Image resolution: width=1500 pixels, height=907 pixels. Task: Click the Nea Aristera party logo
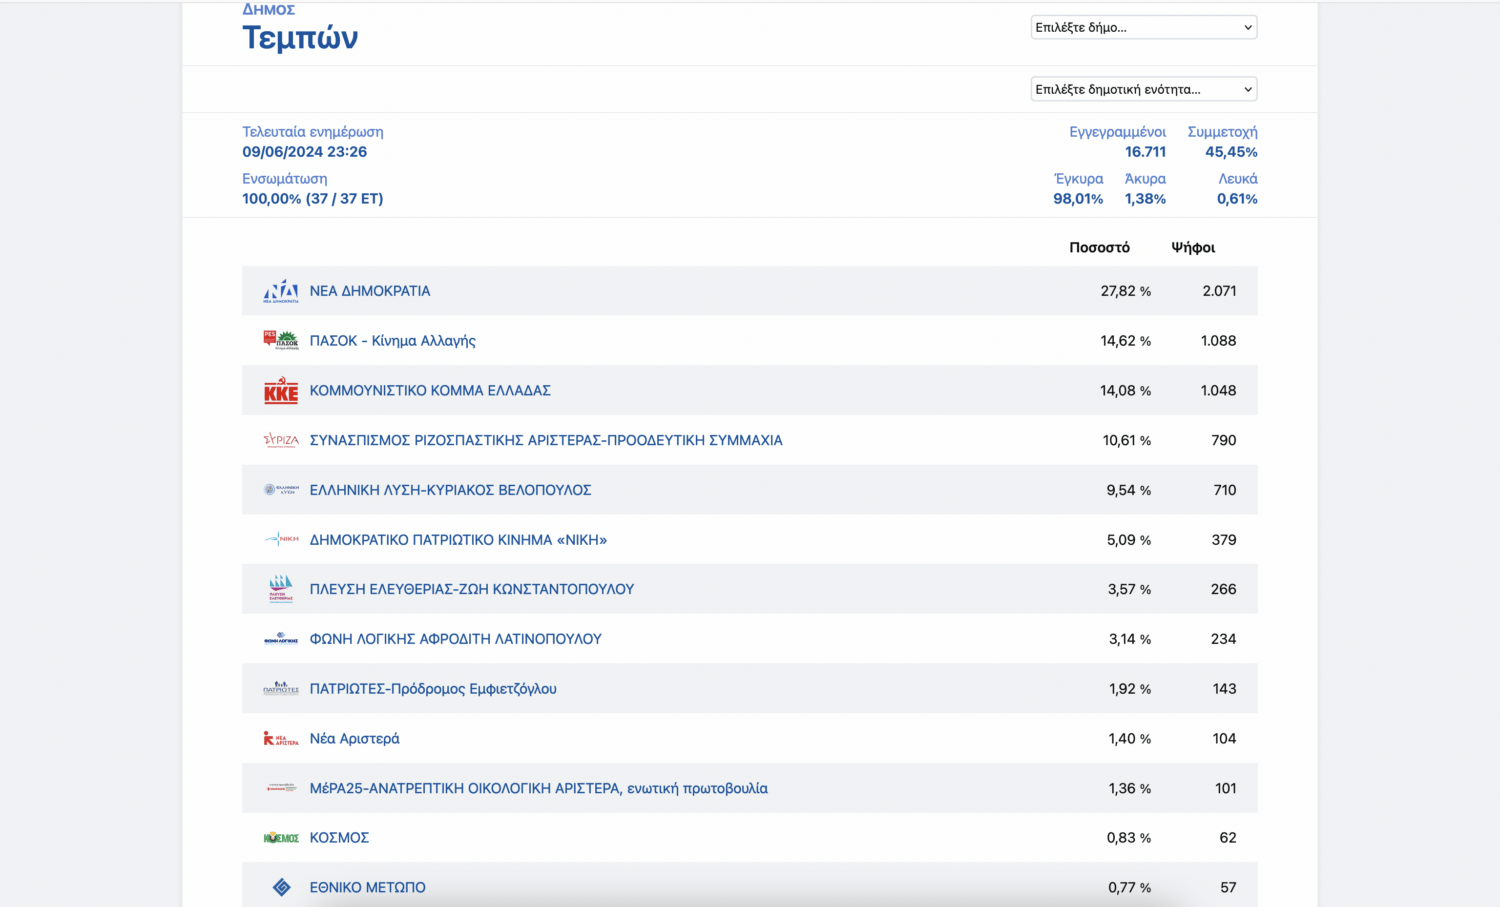point(281,738)
